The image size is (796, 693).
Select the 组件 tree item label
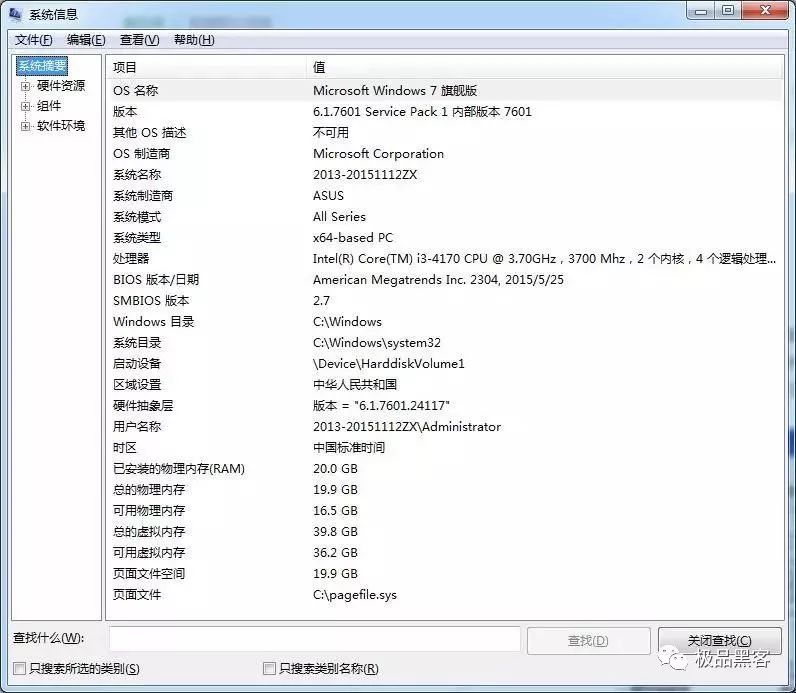pos(49,106)
